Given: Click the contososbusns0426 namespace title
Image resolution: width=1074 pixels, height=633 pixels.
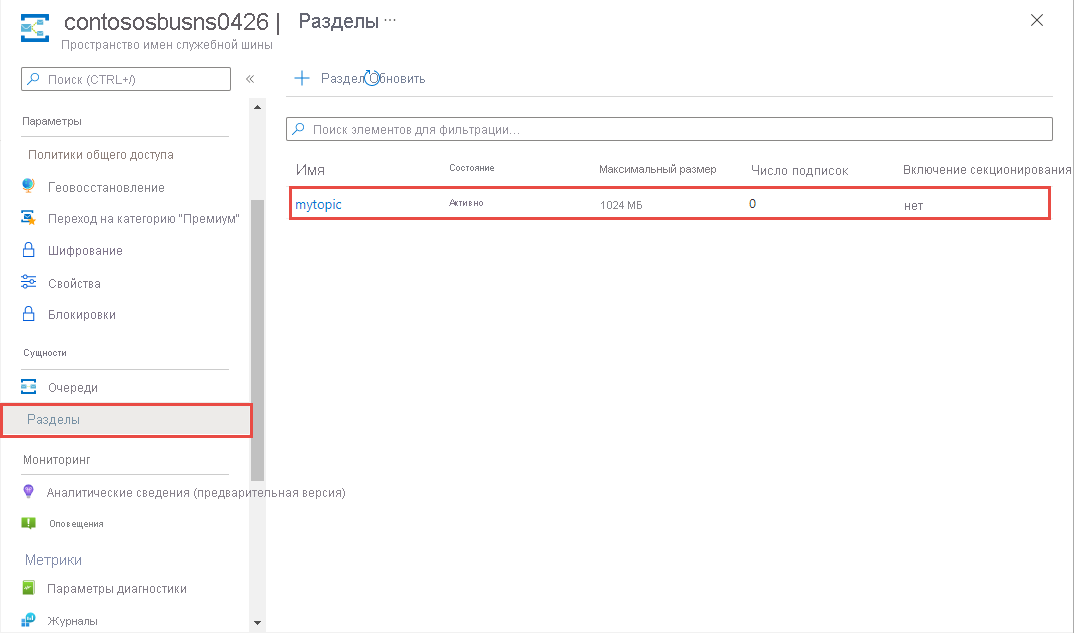Looking at the screenshot, I should click(x=166, y=21).
